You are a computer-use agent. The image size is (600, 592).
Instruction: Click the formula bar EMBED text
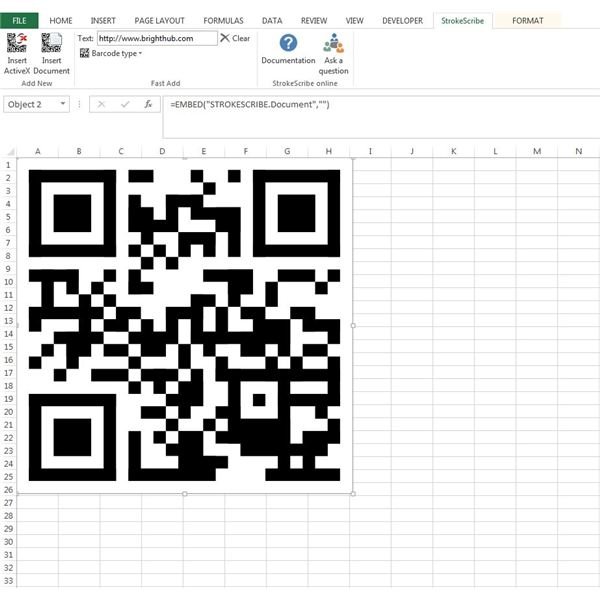tap(249, 104)
